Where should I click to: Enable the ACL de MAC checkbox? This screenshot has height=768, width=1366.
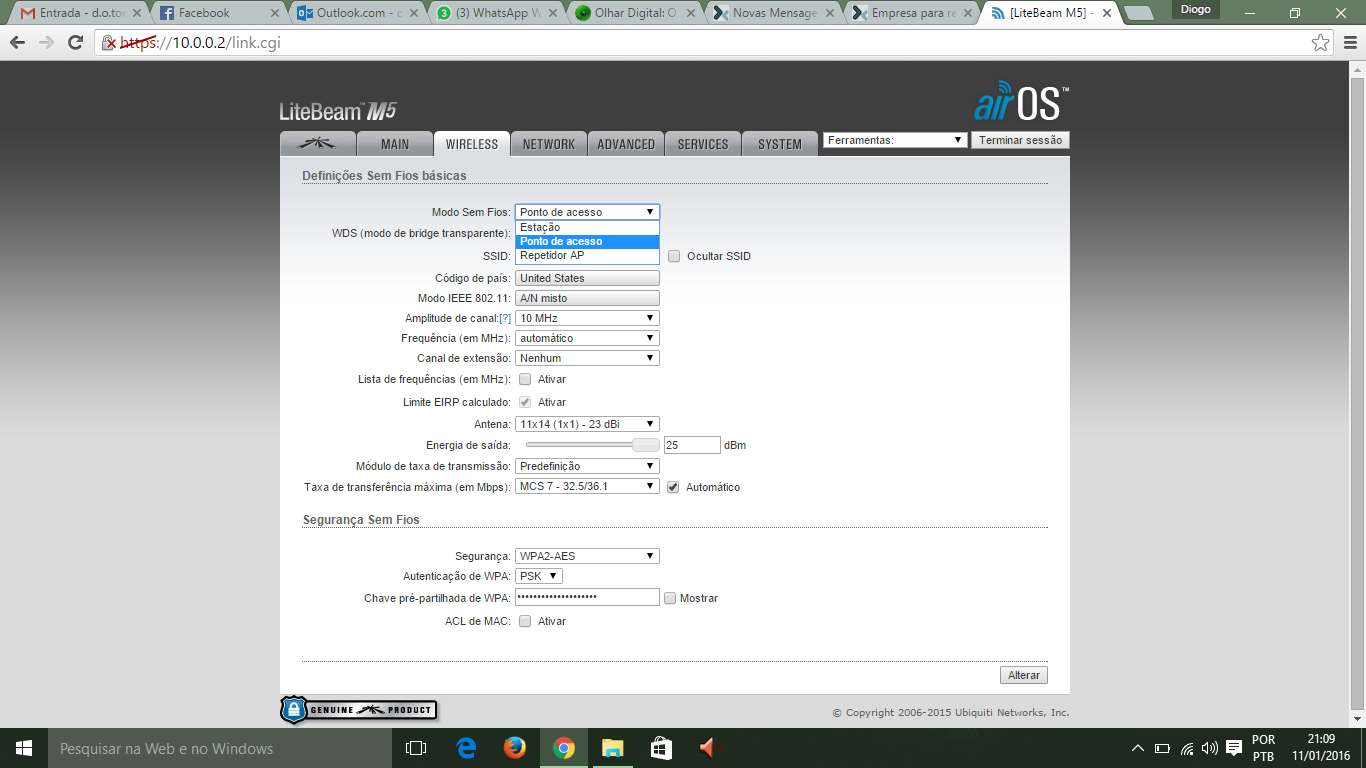coord(525,621)
